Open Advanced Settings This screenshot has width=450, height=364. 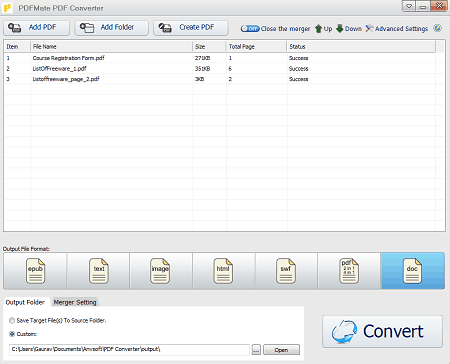click(x=397, y=29)
